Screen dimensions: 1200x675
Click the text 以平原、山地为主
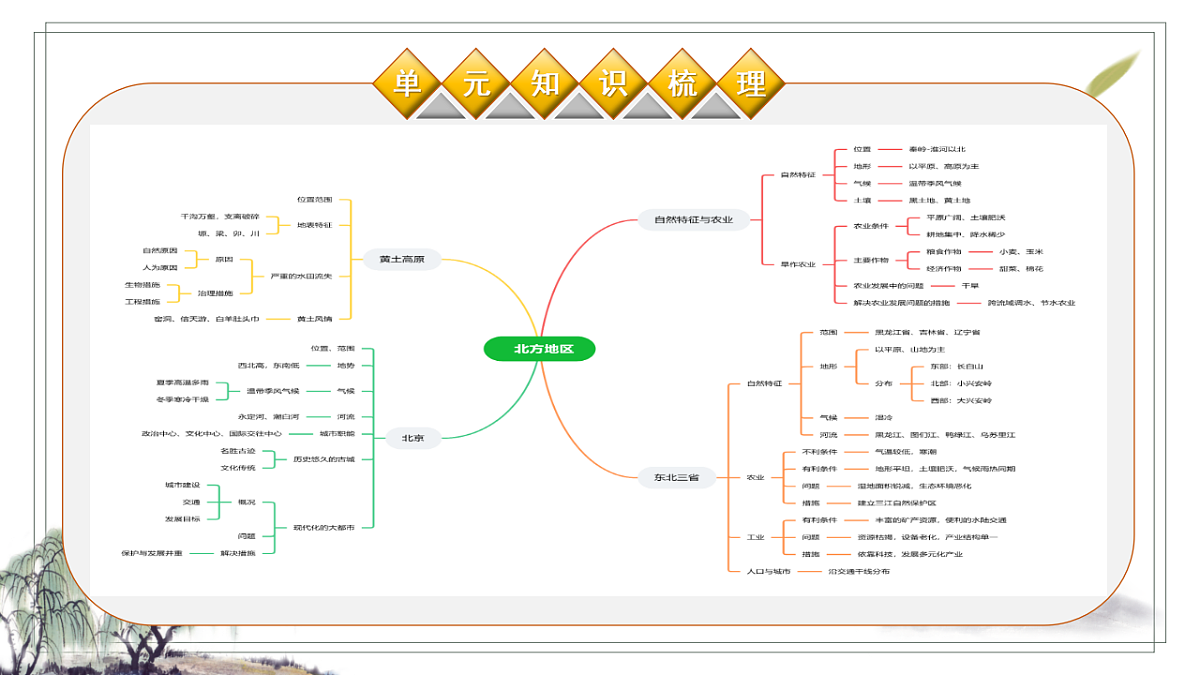pos(910,349)
